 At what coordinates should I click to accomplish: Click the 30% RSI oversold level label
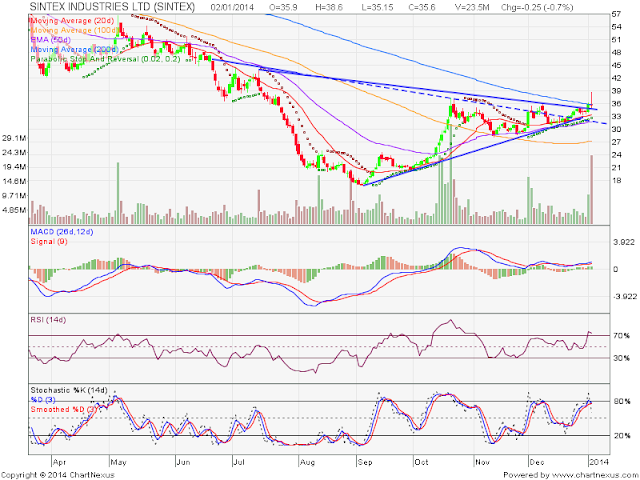pos(621,358)
